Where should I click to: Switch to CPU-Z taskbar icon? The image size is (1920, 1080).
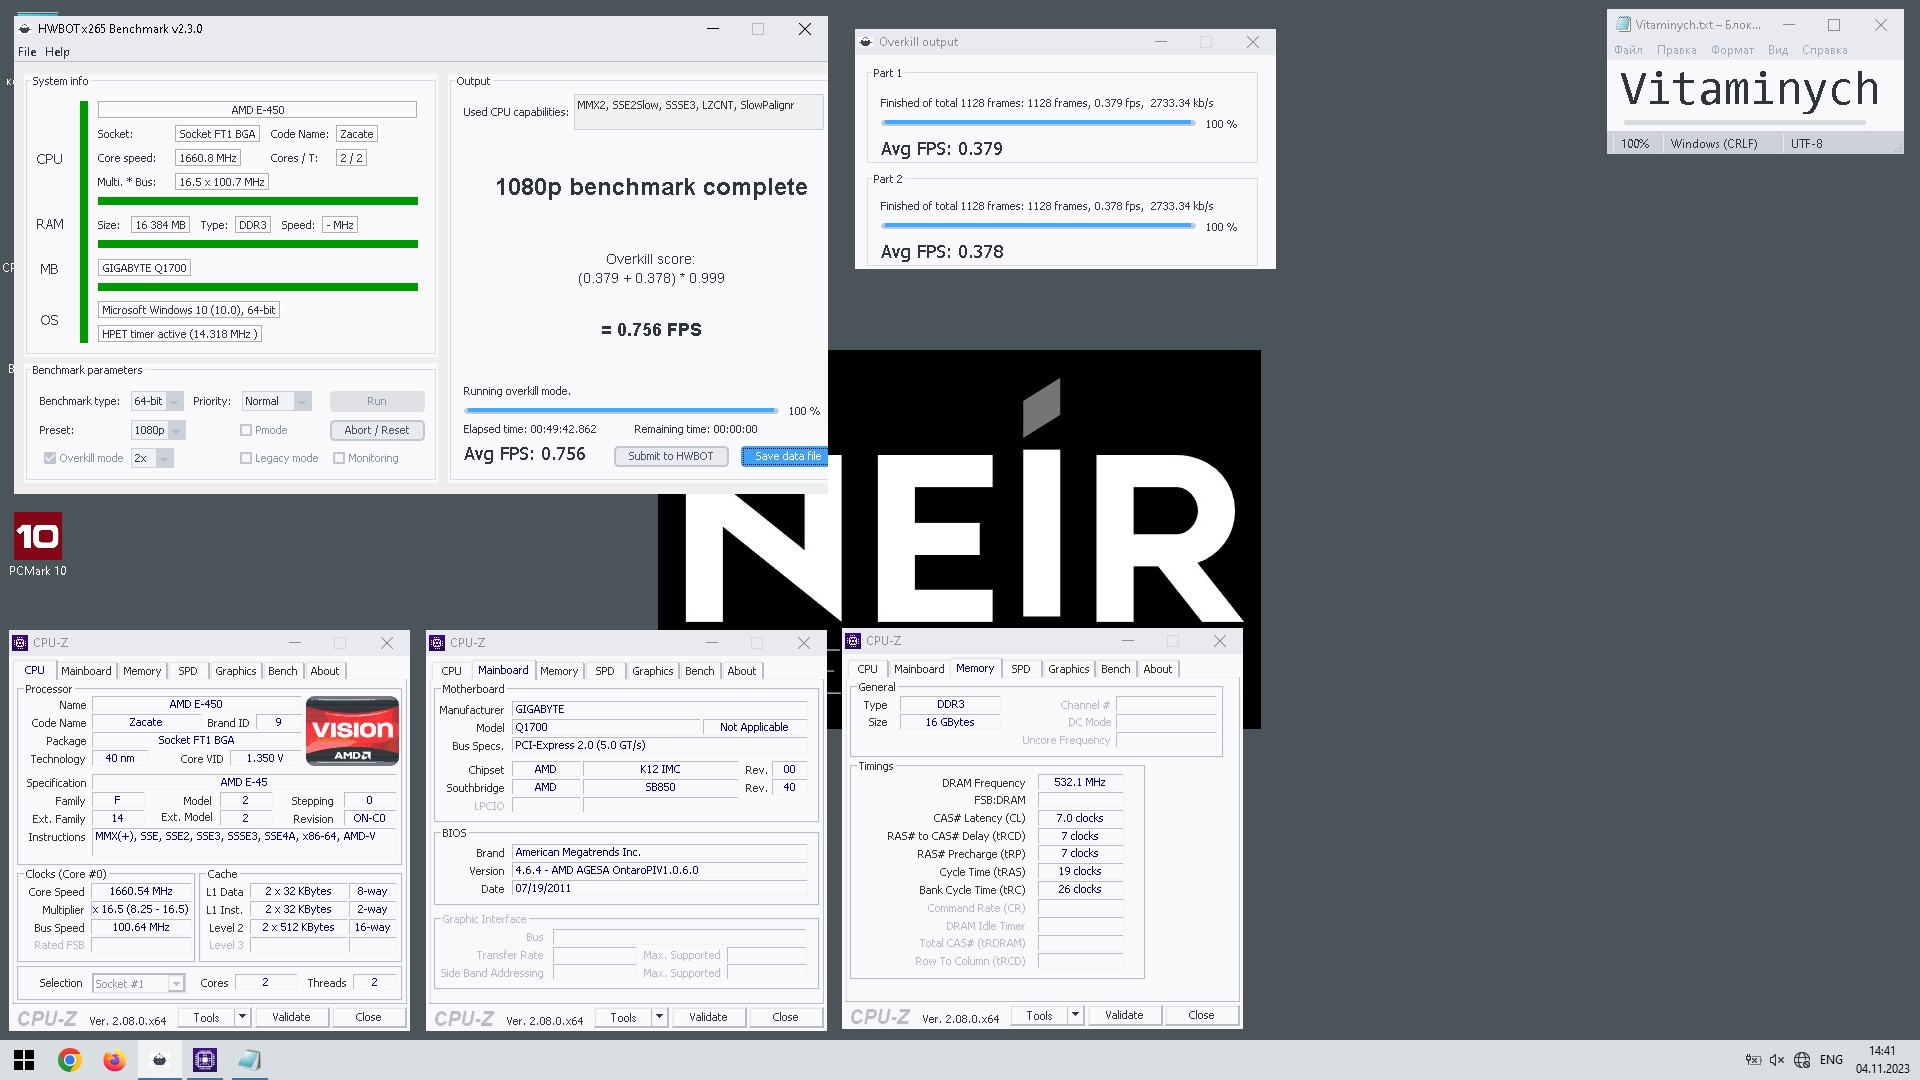coord(205,1060)
